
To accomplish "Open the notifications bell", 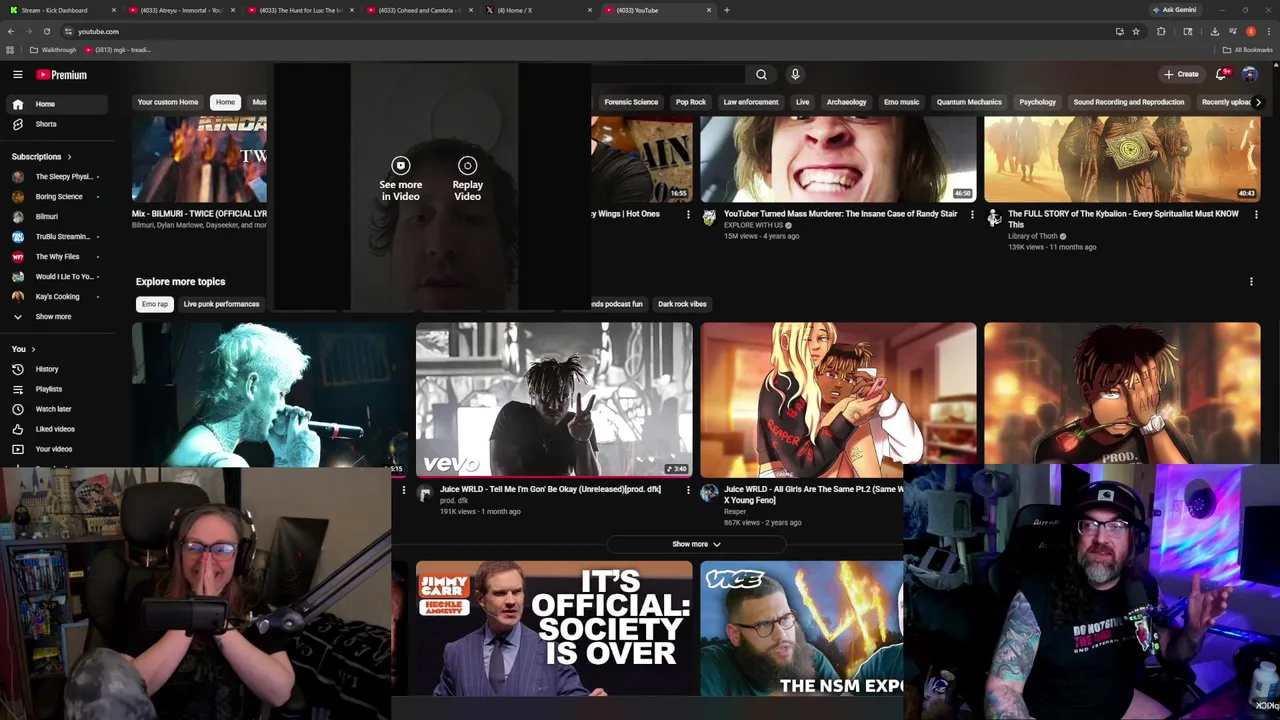I will click(1221, 74).
